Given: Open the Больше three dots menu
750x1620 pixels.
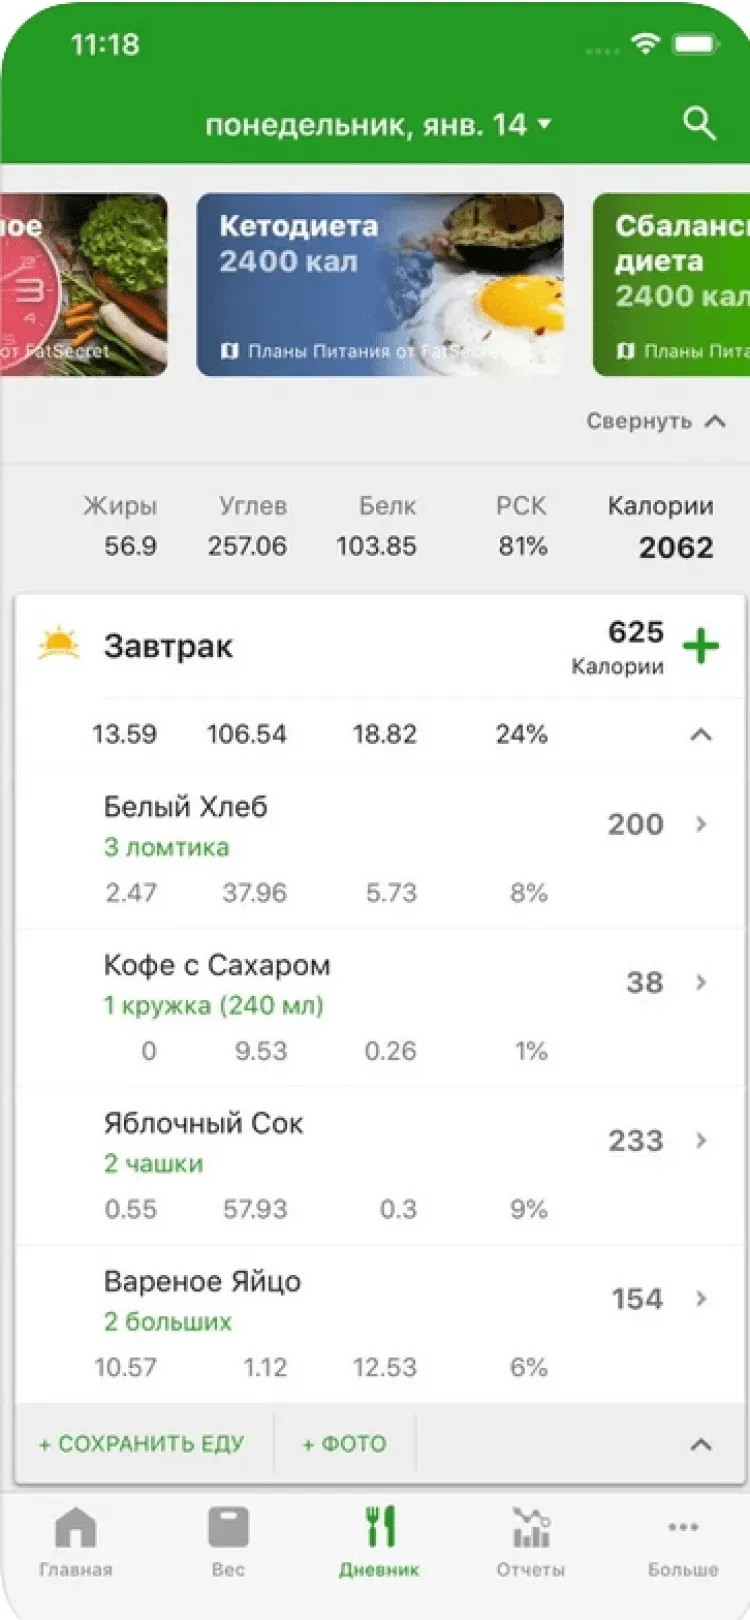Looking at the screenshot, I should [x=683, y=1529].
